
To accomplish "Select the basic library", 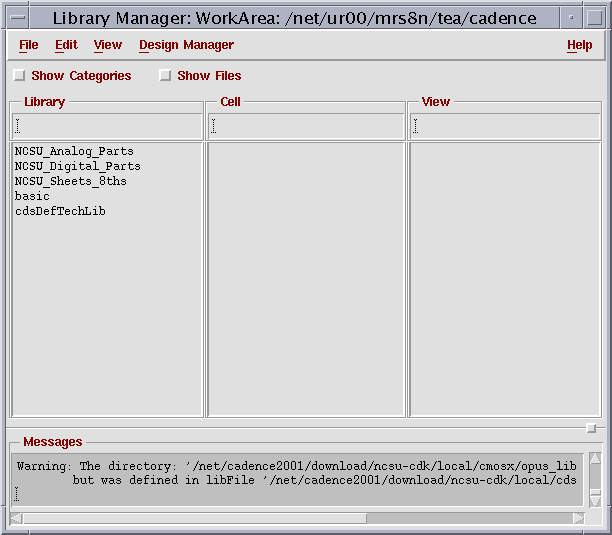I will click(x=32, y=196).
